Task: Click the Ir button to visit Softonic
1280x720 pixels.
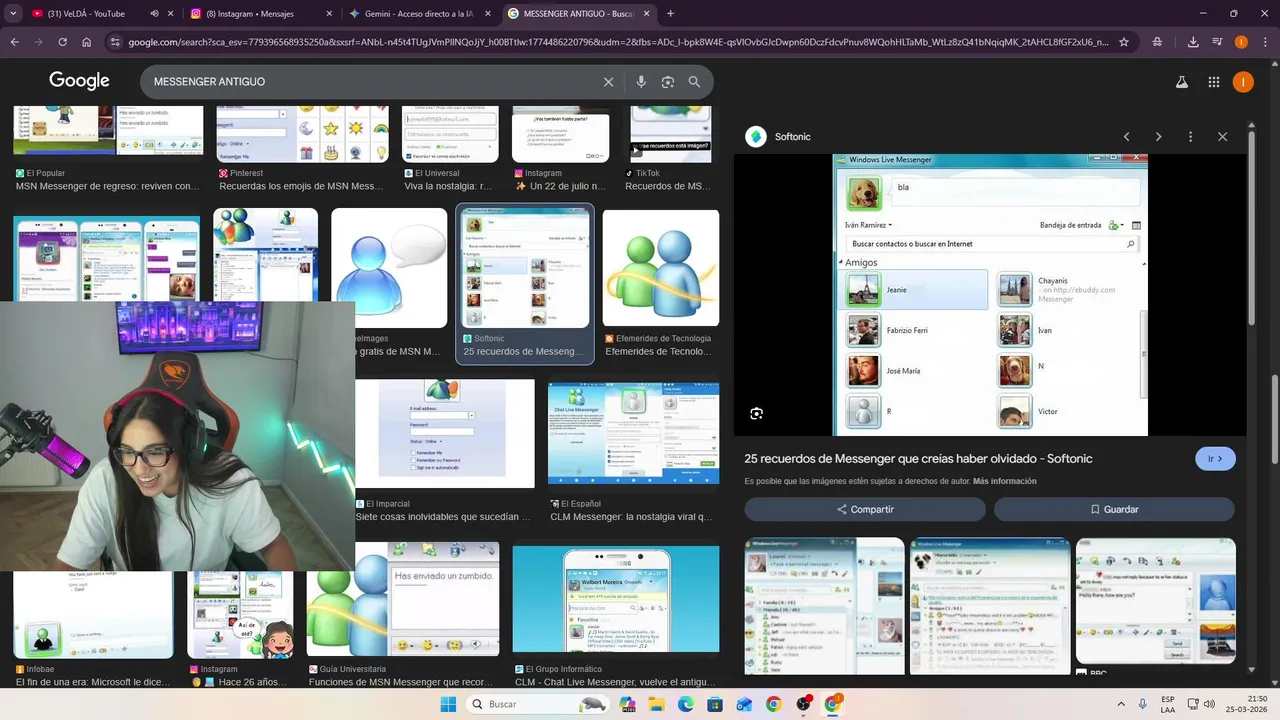Action: [1215, 459]
